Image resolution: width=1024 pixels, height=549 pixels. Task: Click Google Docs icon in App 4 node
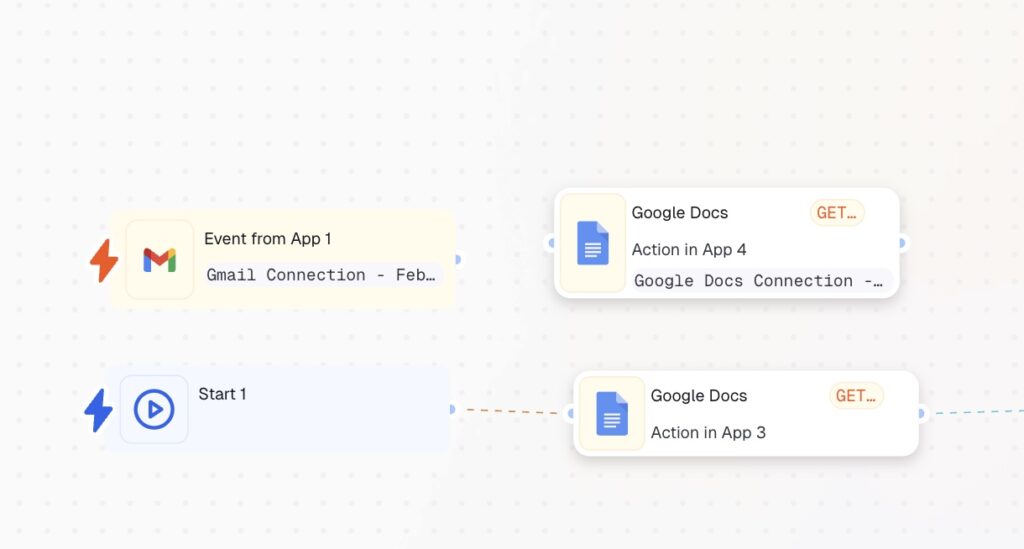(593, 243)
